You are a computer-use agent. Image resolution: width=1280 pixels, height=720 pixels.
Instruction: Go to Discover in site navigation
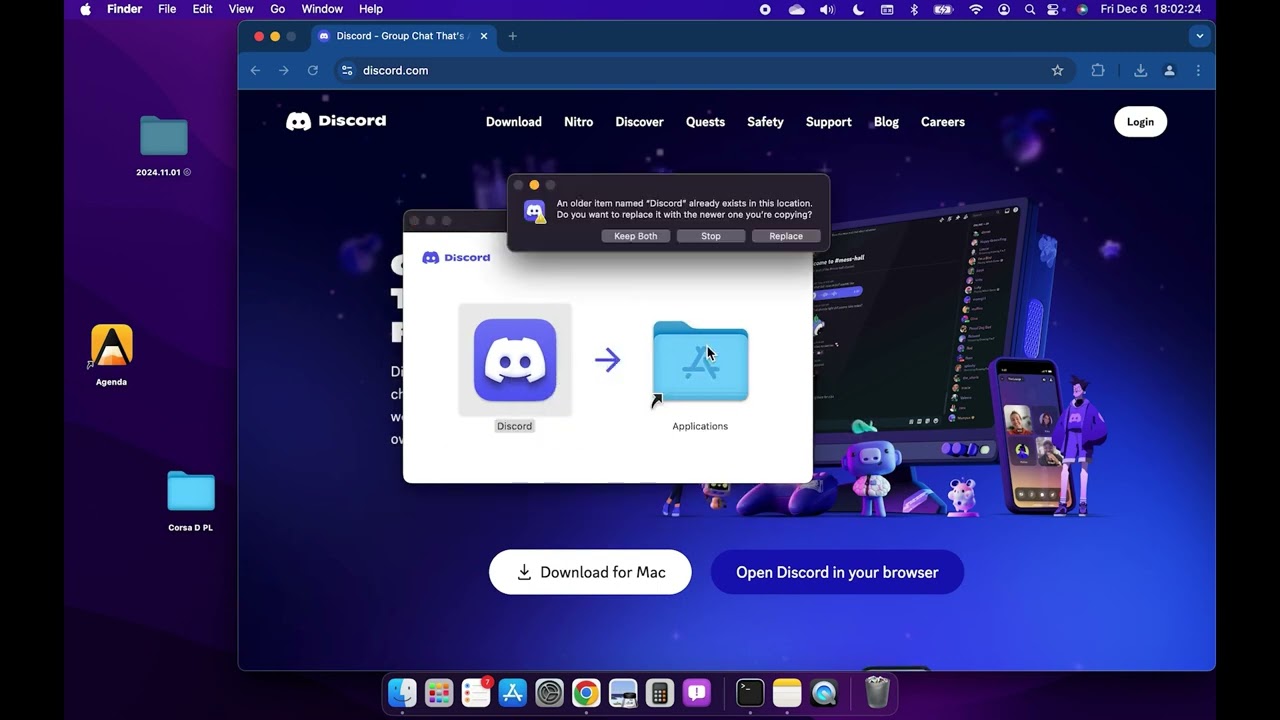coord(639,122)
